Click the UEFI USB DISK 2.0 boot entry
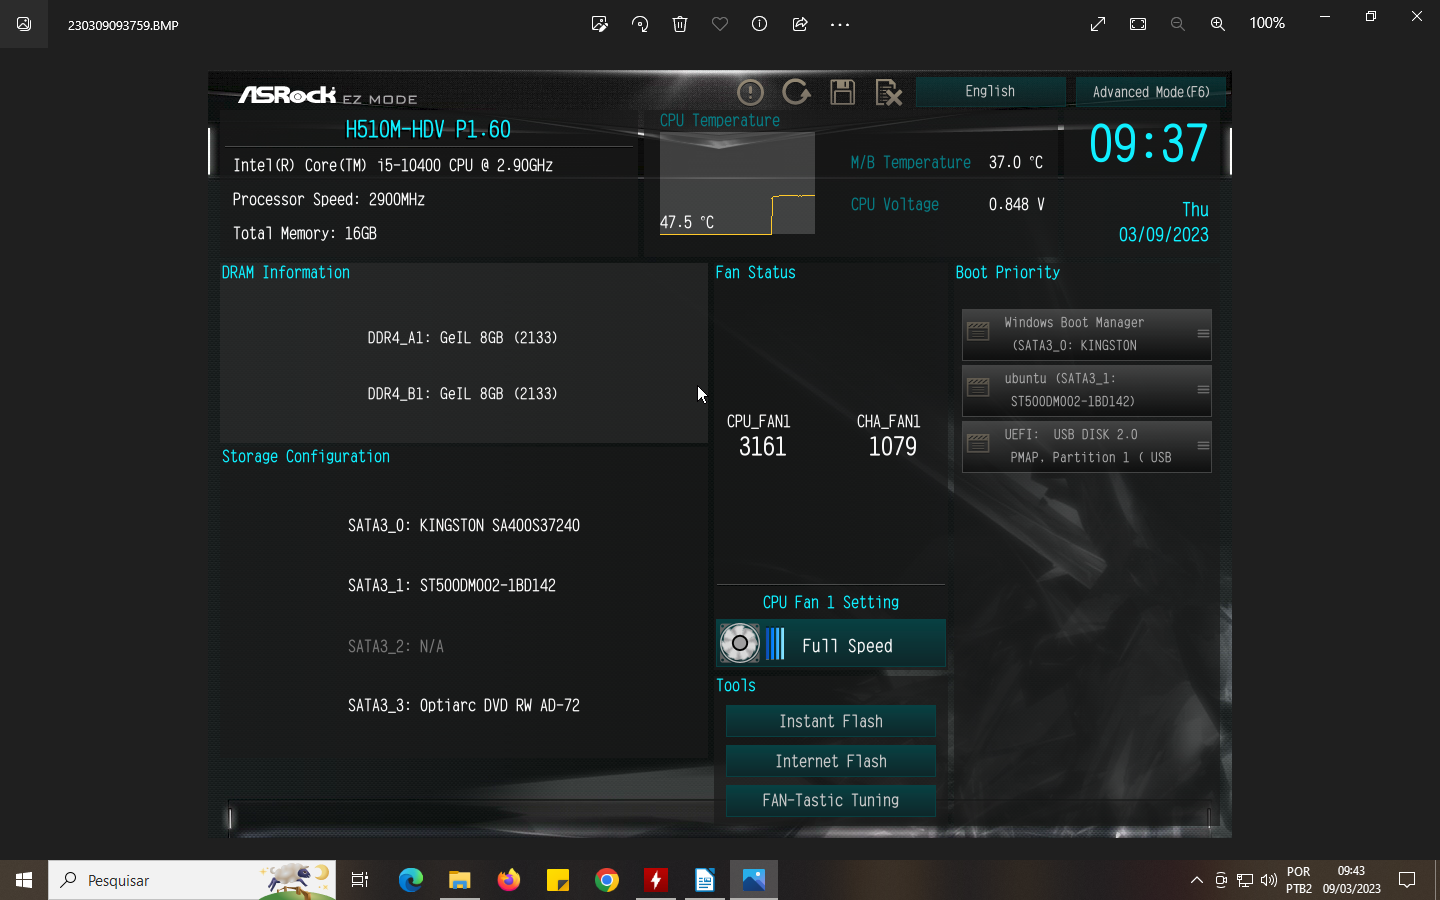This screenshot has height=900, width=1440. point(1086,446)
